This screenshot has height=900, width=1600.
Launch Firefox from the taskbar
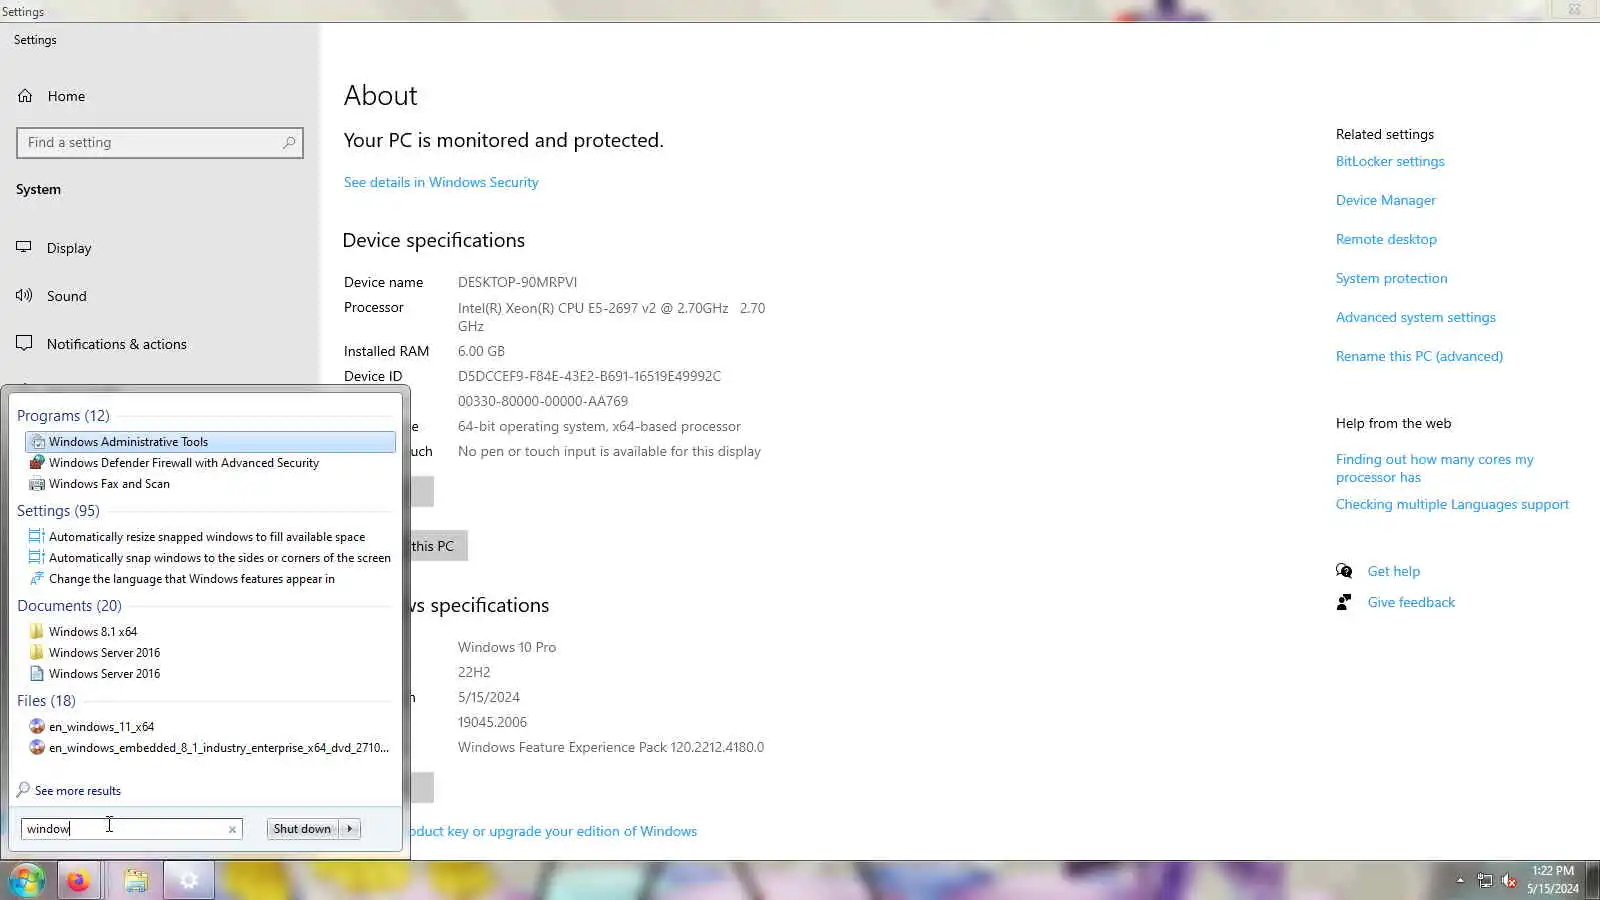[x=77, y=881]
